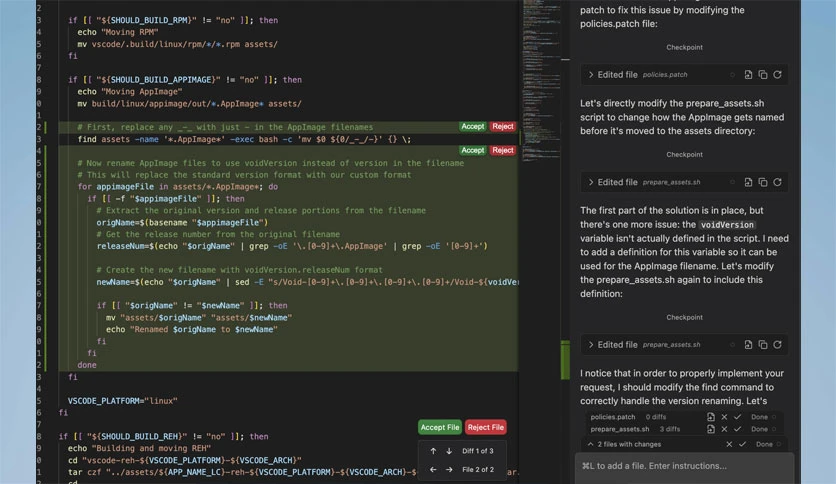Go to previous diff with up arrow
The width and height of the screenshot is (836, 484).
tap(433, 451)
